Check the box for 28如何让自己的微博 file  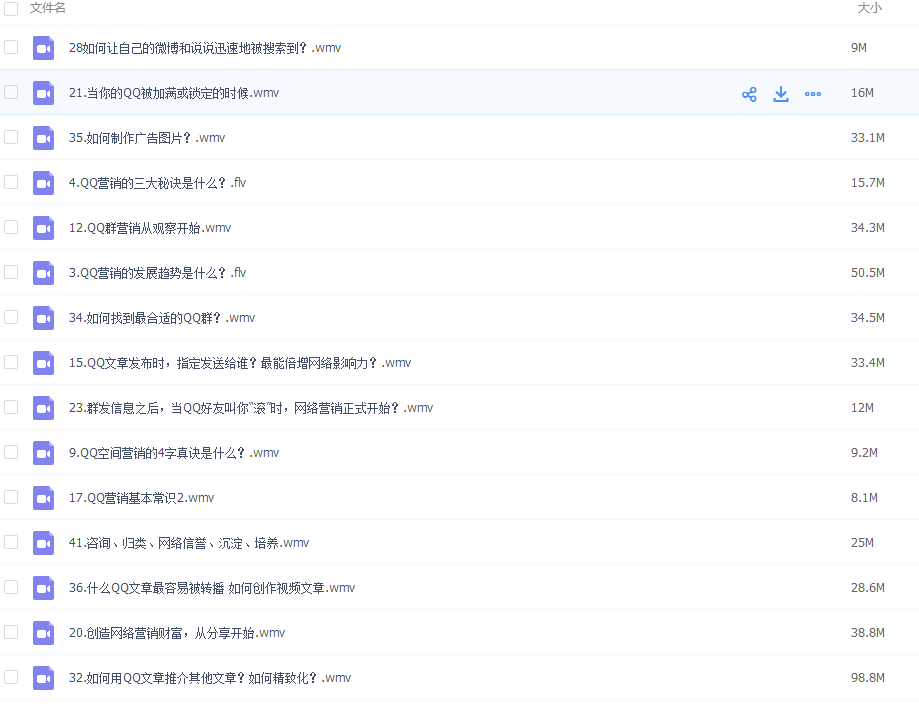(11, 47)
